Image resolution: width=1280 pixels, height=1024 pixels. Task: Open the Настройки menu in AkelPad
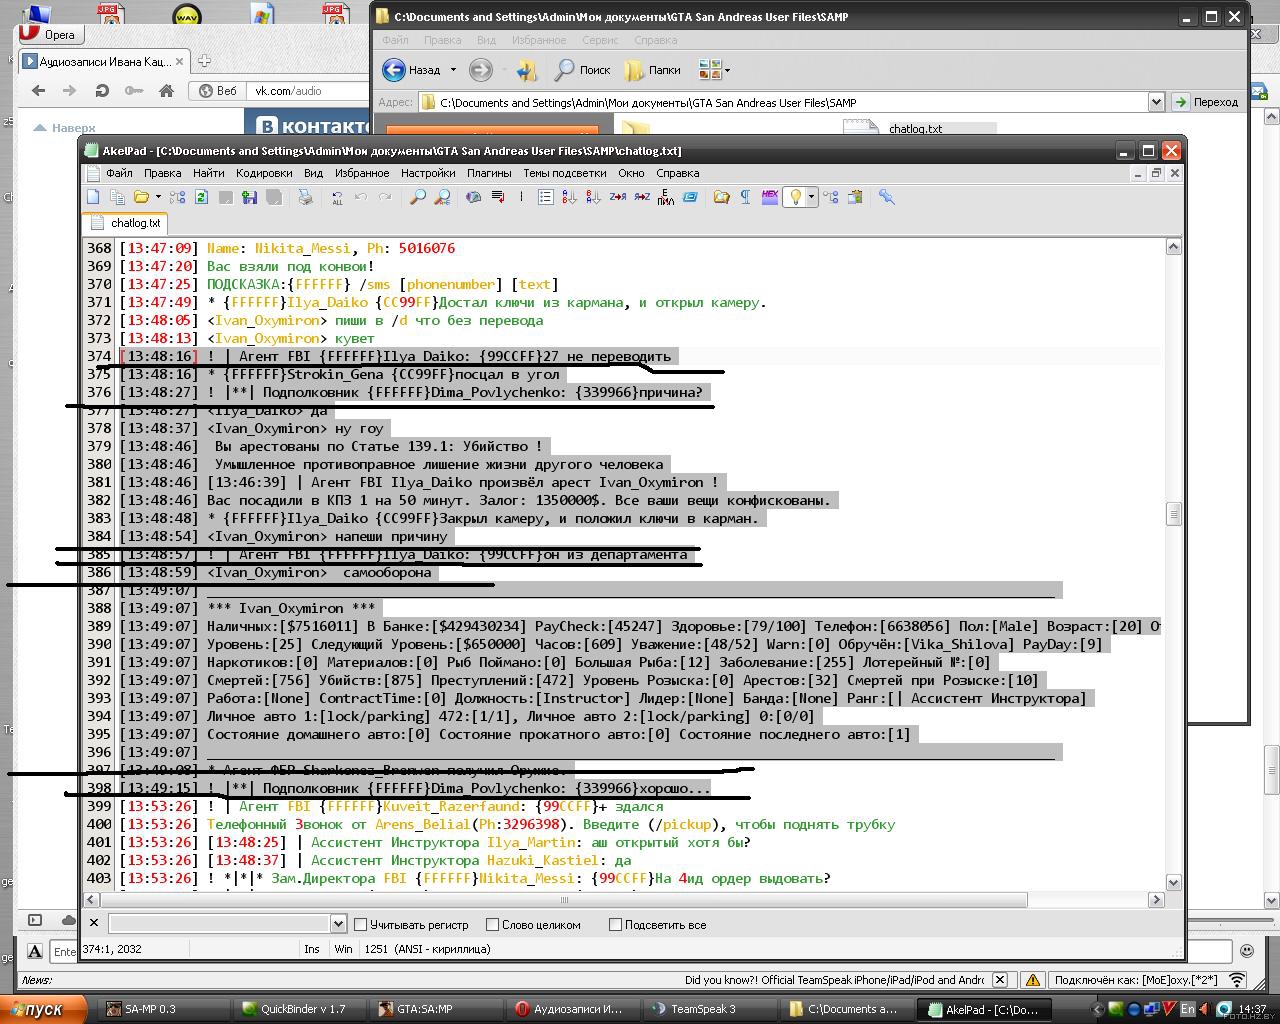coord(428,173)
